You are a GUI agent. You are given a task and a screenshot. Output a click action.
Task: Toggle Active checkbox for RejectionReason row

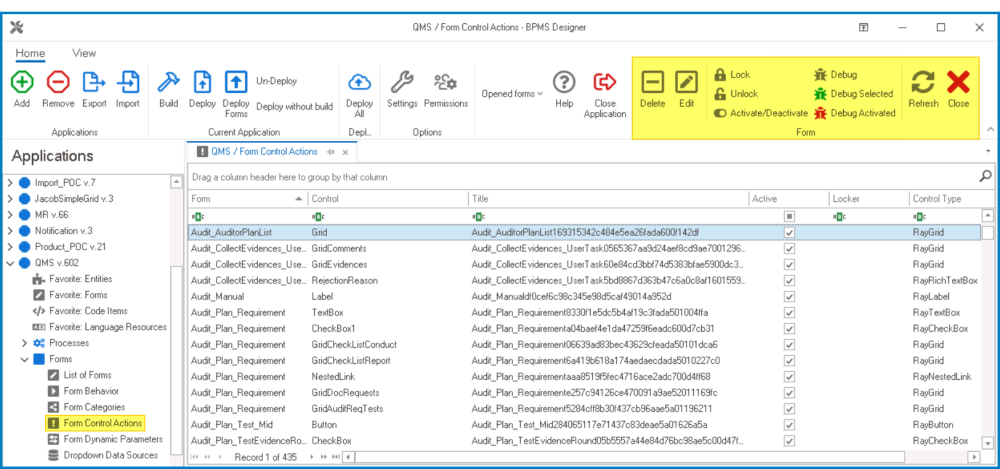pos(790,281)
